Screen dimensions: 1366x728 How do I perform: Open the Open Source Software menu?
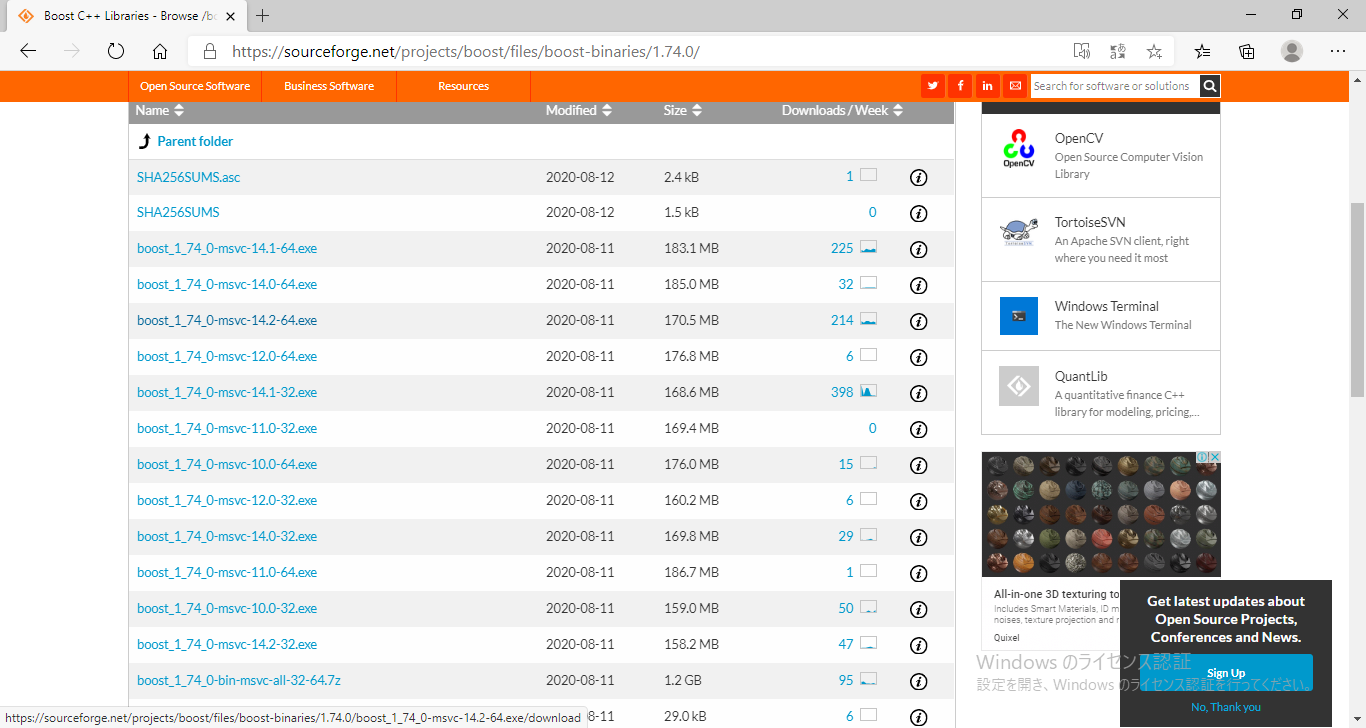(195, 86)
